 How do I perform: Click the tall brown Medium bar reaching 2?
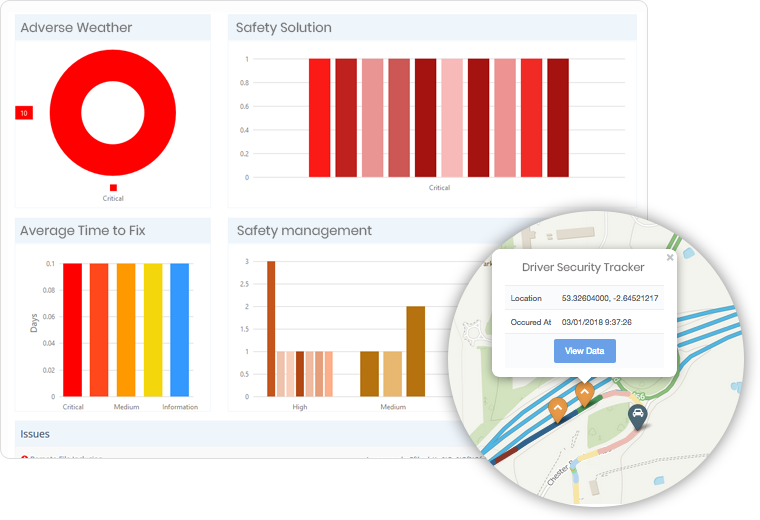coord(415,351)
